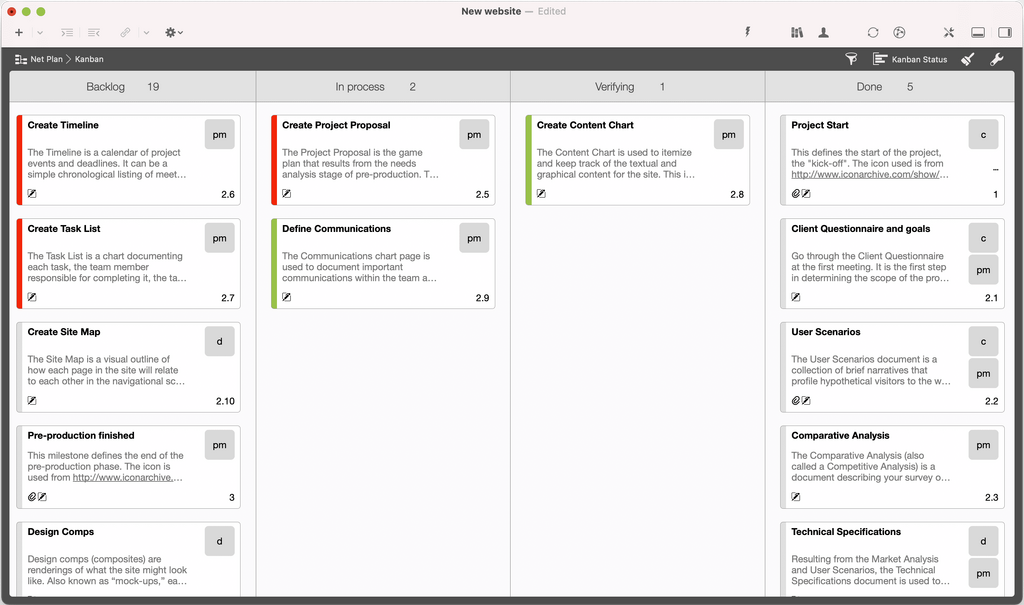Click the indent activity icon
Image resolution: width=1024 pixels, height=605 pixels.
67,33
